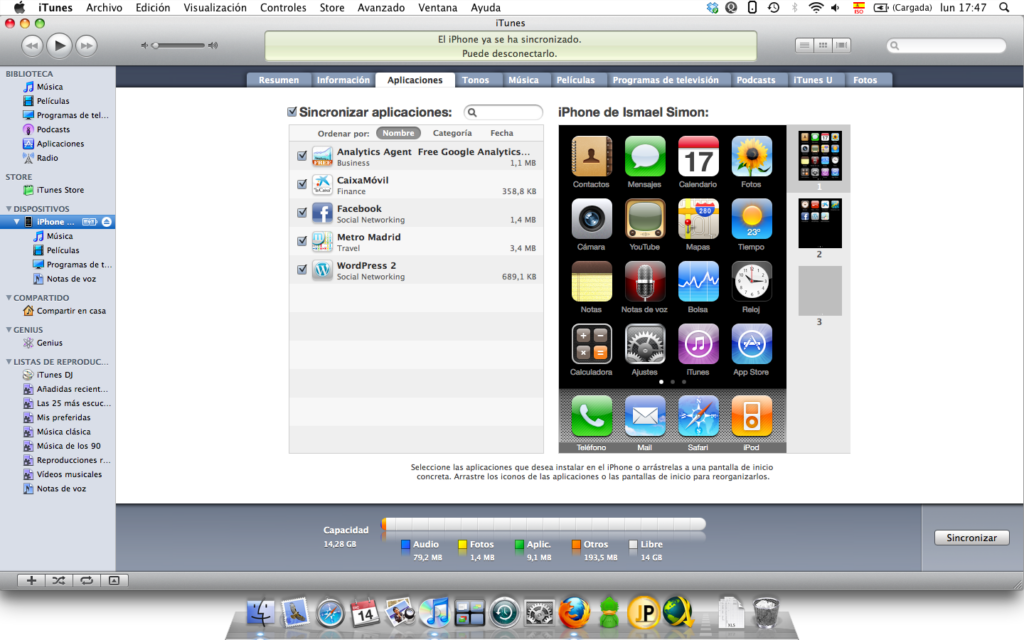Select the Fotos sunflower app icon
The image size is (1024, 640).
751,156
